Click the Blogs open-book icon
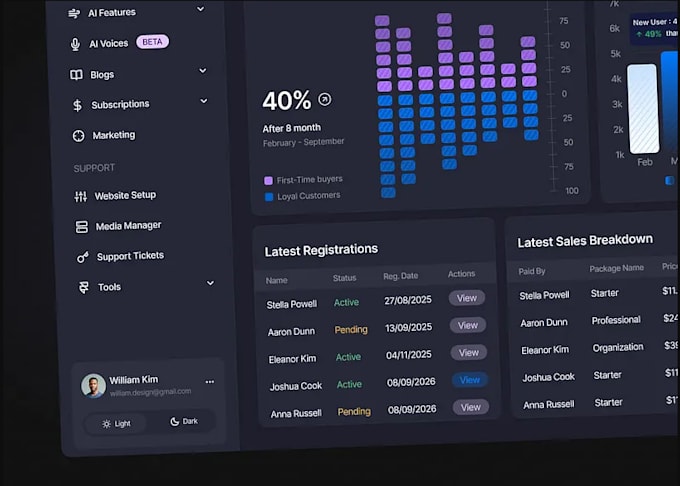680x486 pixels. (x=76, y=75)
